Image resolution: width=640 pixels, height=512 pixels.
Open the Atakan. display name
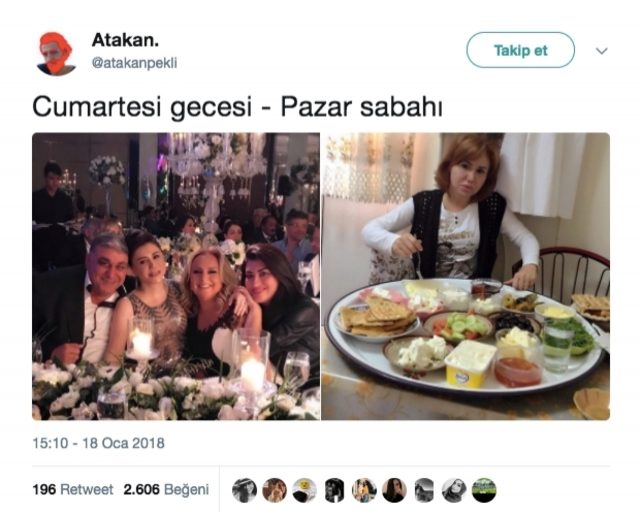(x=125, y=40)
